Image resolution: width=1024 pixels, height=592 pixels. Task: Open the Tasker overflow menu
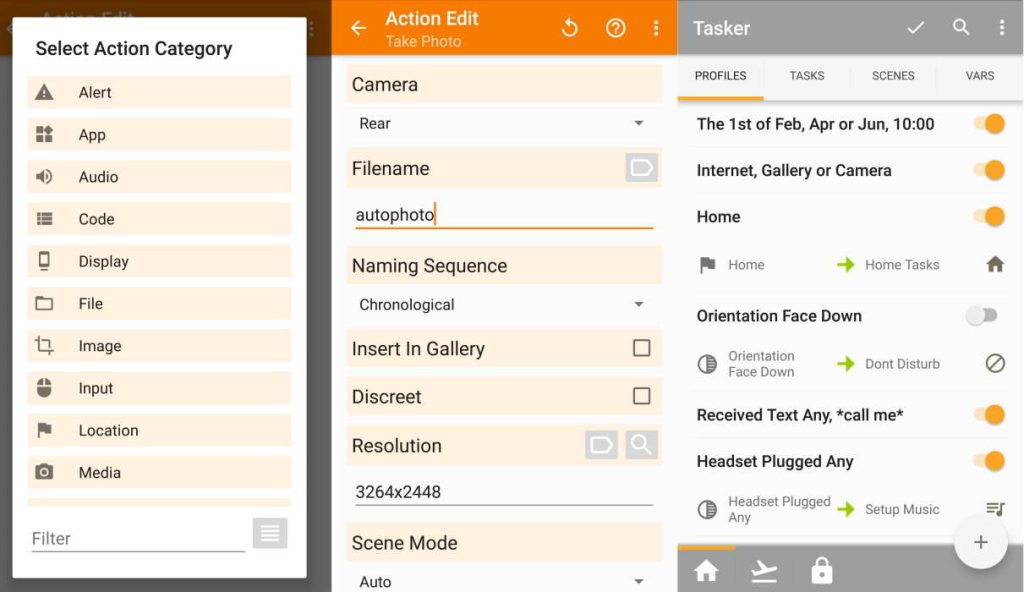(x=1002, y=27)
